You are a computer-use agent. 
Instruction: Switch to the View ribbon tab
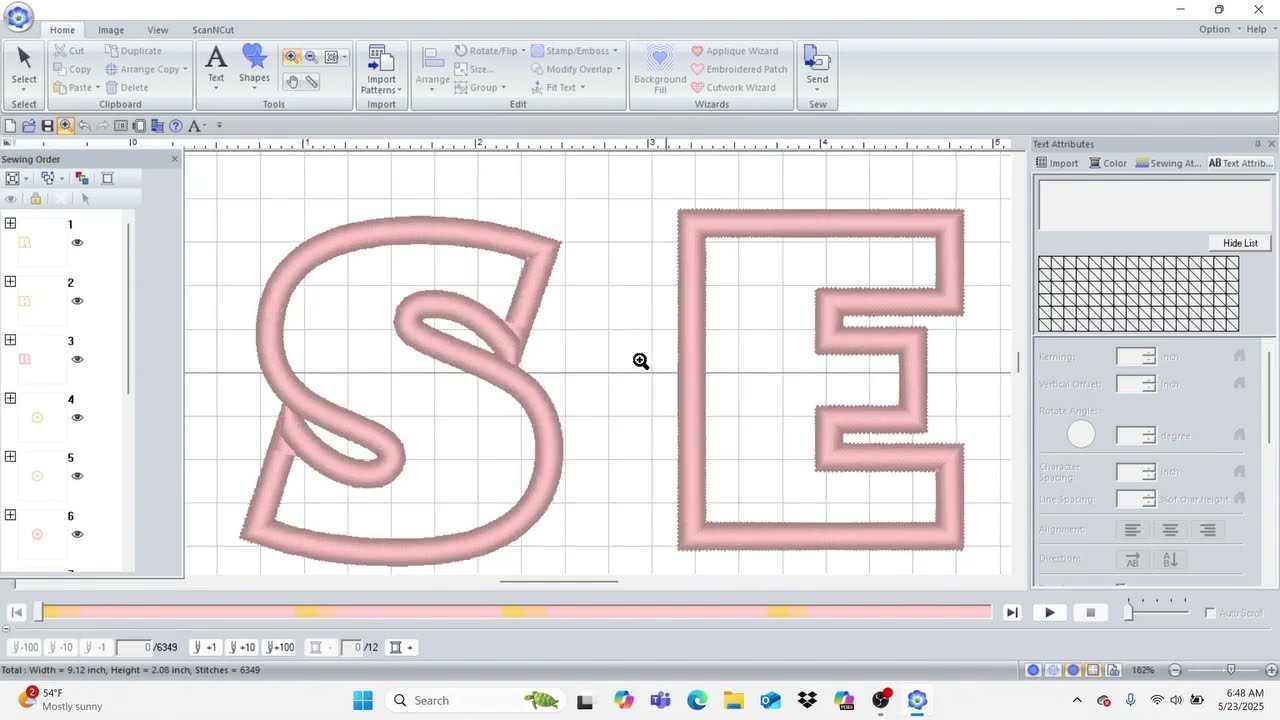point(157,30)
